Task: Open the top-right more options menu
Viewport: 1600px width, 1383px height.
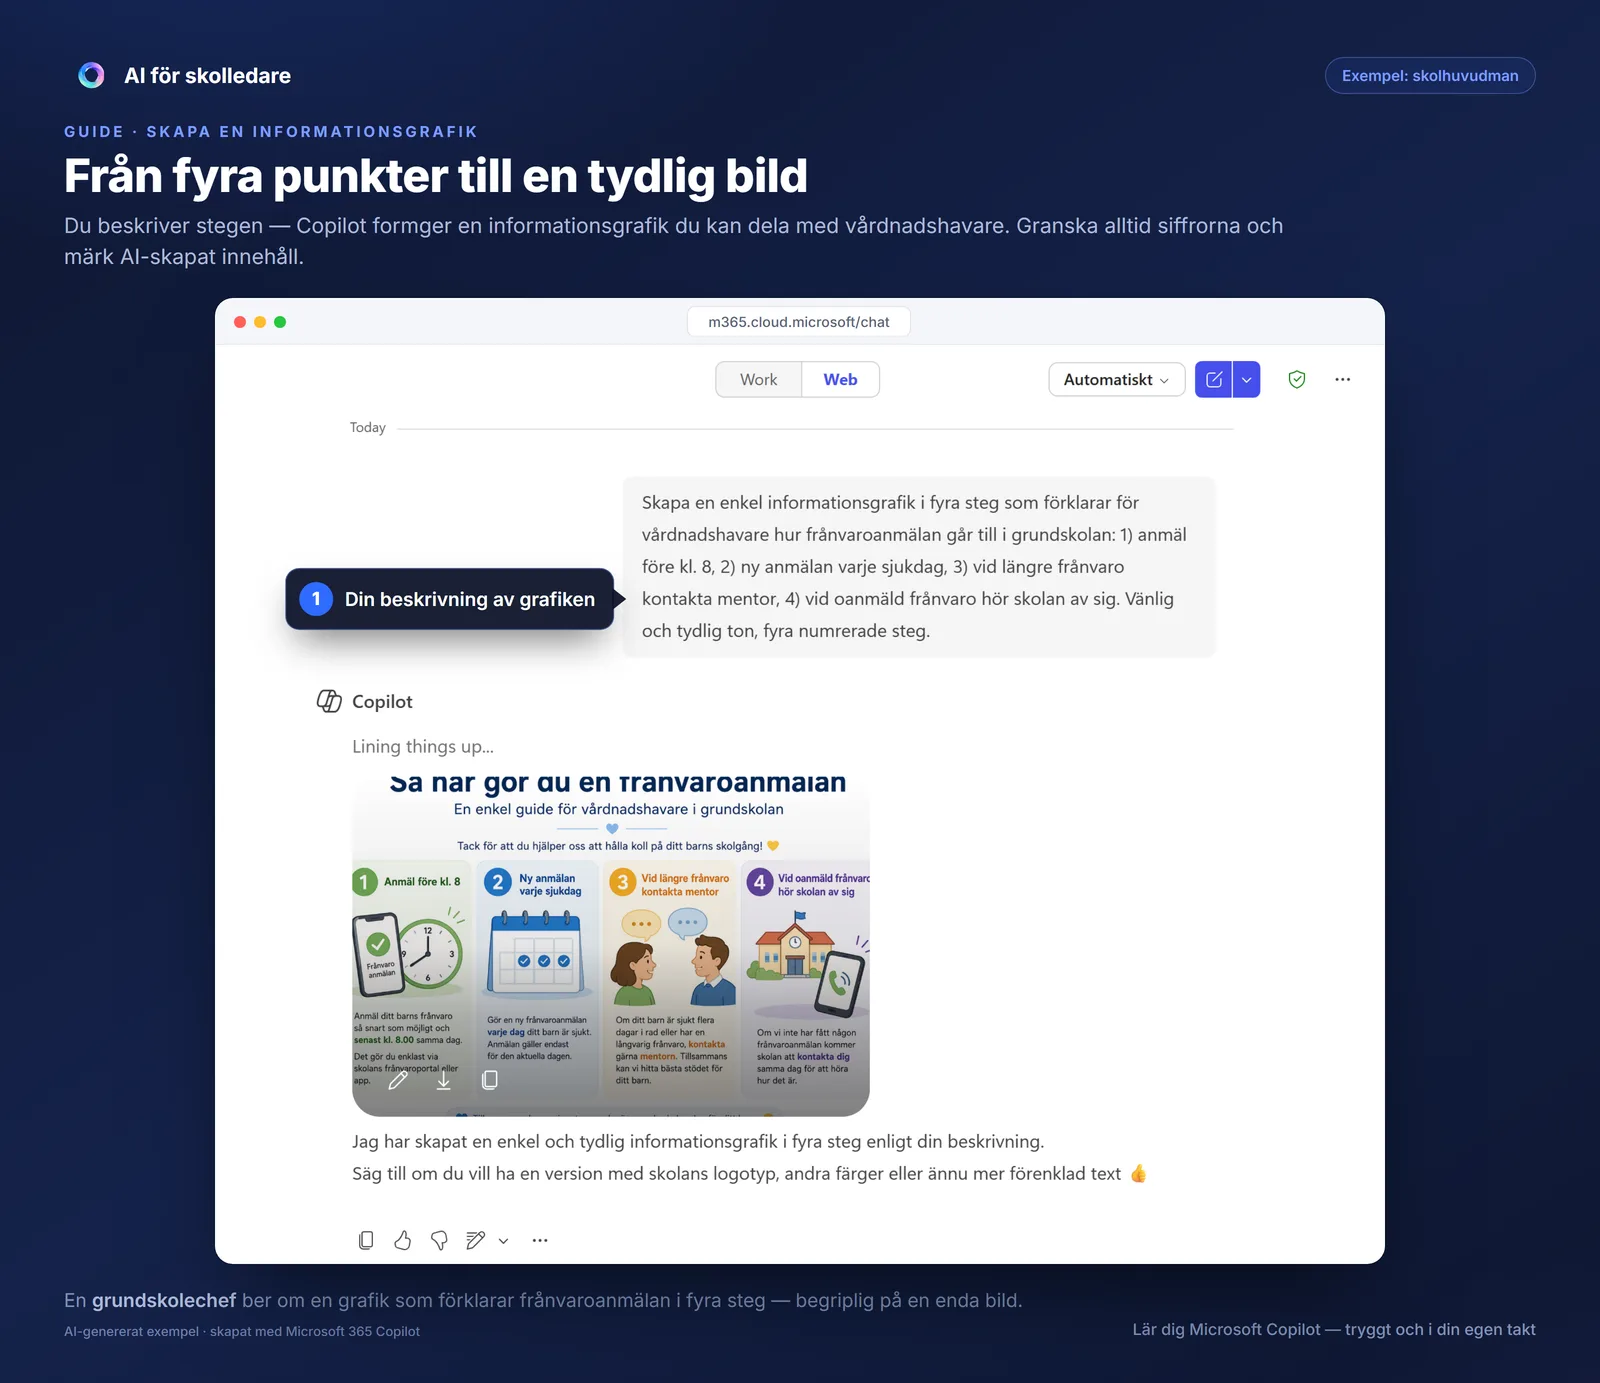Action: pos(1343,380)
